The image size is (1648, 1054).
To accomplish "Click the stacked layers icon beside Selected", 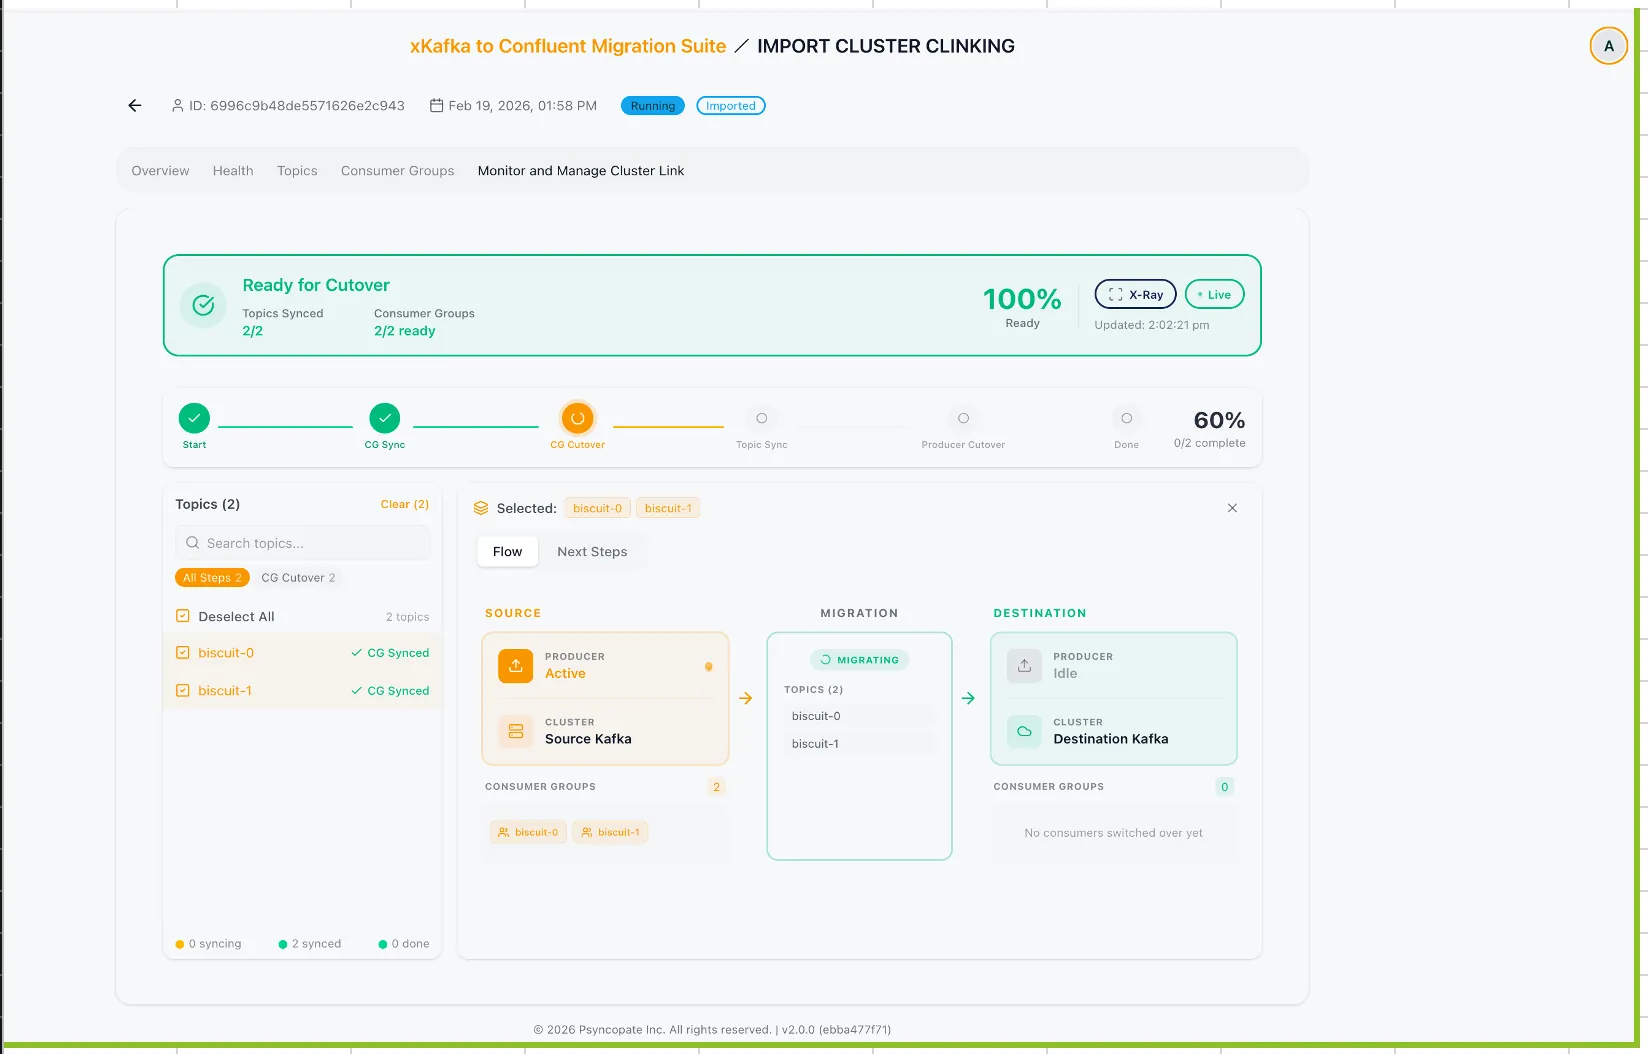I will pos(482,507).
